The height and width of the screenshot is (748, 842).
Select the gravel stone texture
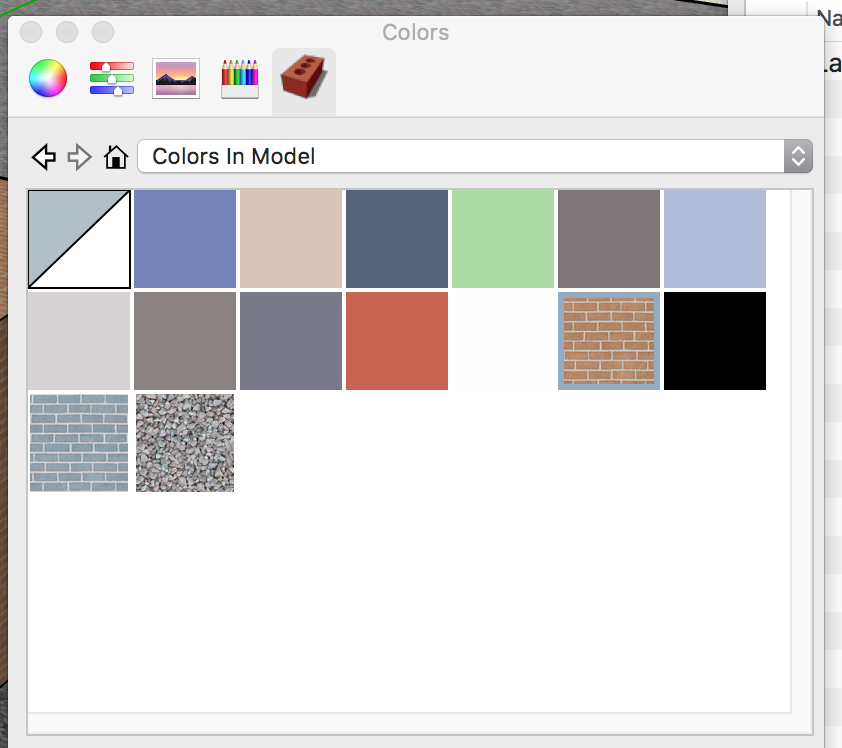[x=185, y=443]
